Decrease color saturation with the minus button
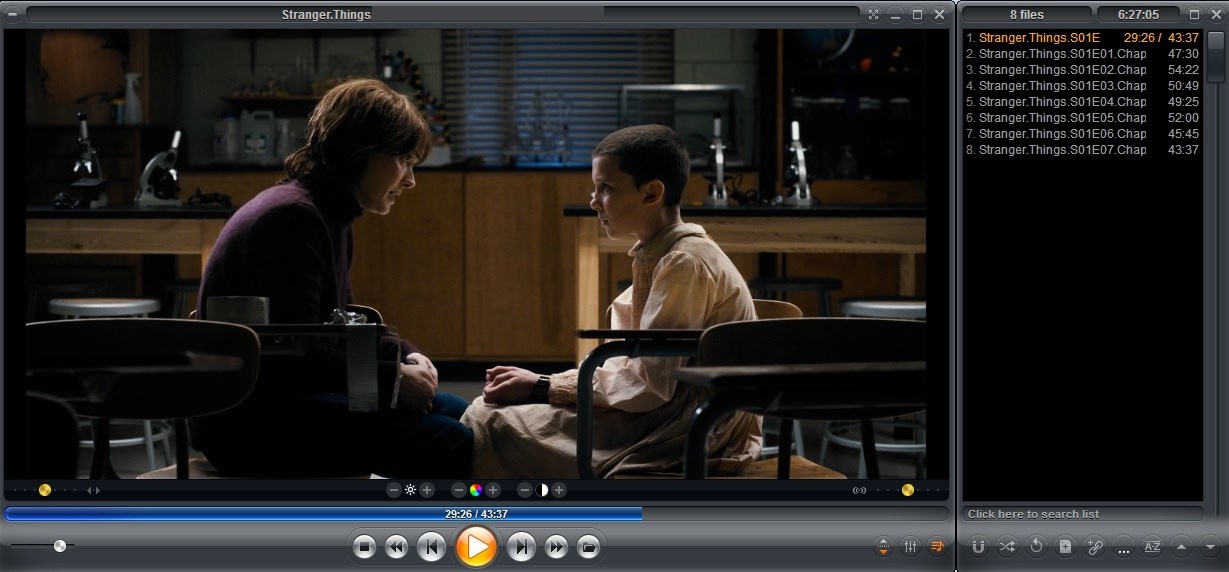This screenshot has height=572, width=1229. tap(459, 490)
